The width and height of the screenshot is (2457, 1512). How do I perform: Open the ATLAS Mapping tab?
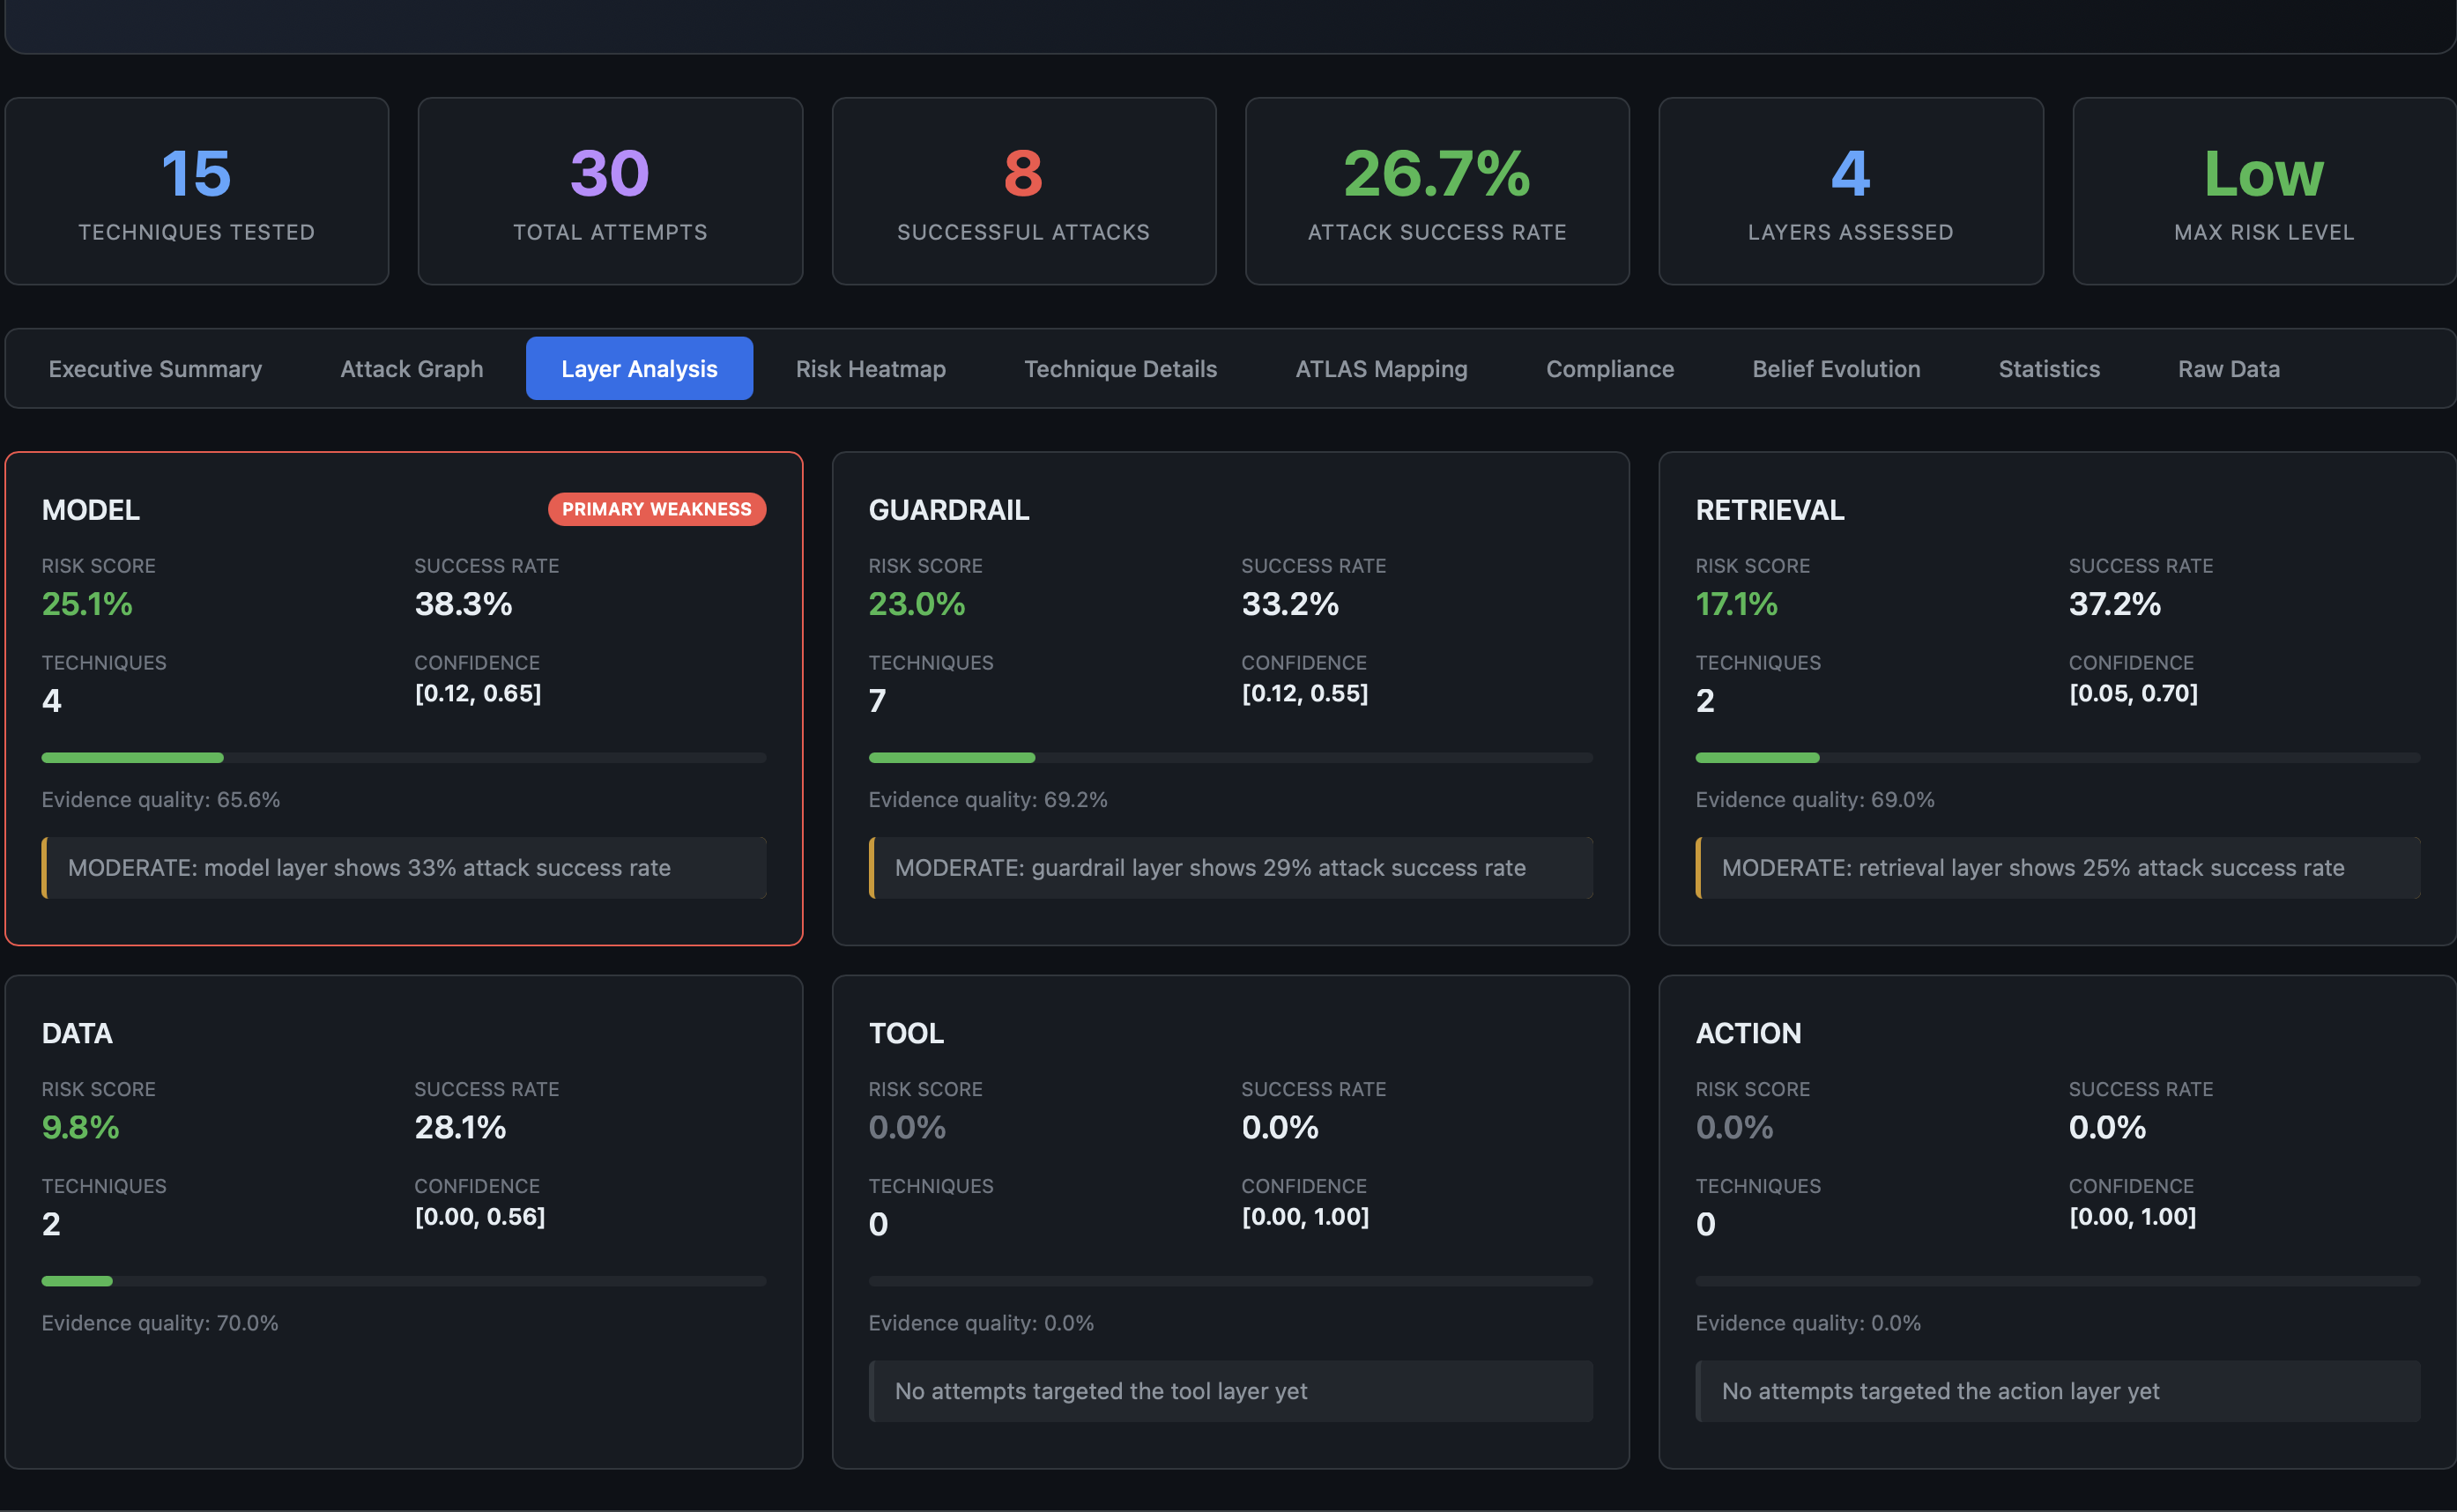pyautogui.click(x=1381, y=368)
